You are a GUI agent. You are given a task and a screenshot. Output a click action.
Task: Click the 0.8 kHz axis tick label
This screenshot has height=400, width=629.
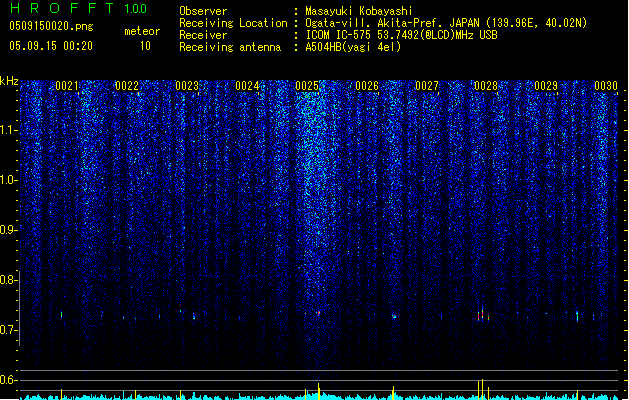coord(8,280)
